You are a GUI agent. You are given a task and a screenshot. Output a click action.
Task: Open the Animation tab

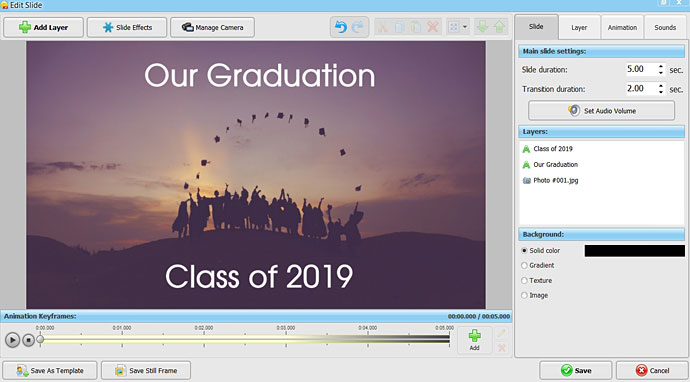622,27
